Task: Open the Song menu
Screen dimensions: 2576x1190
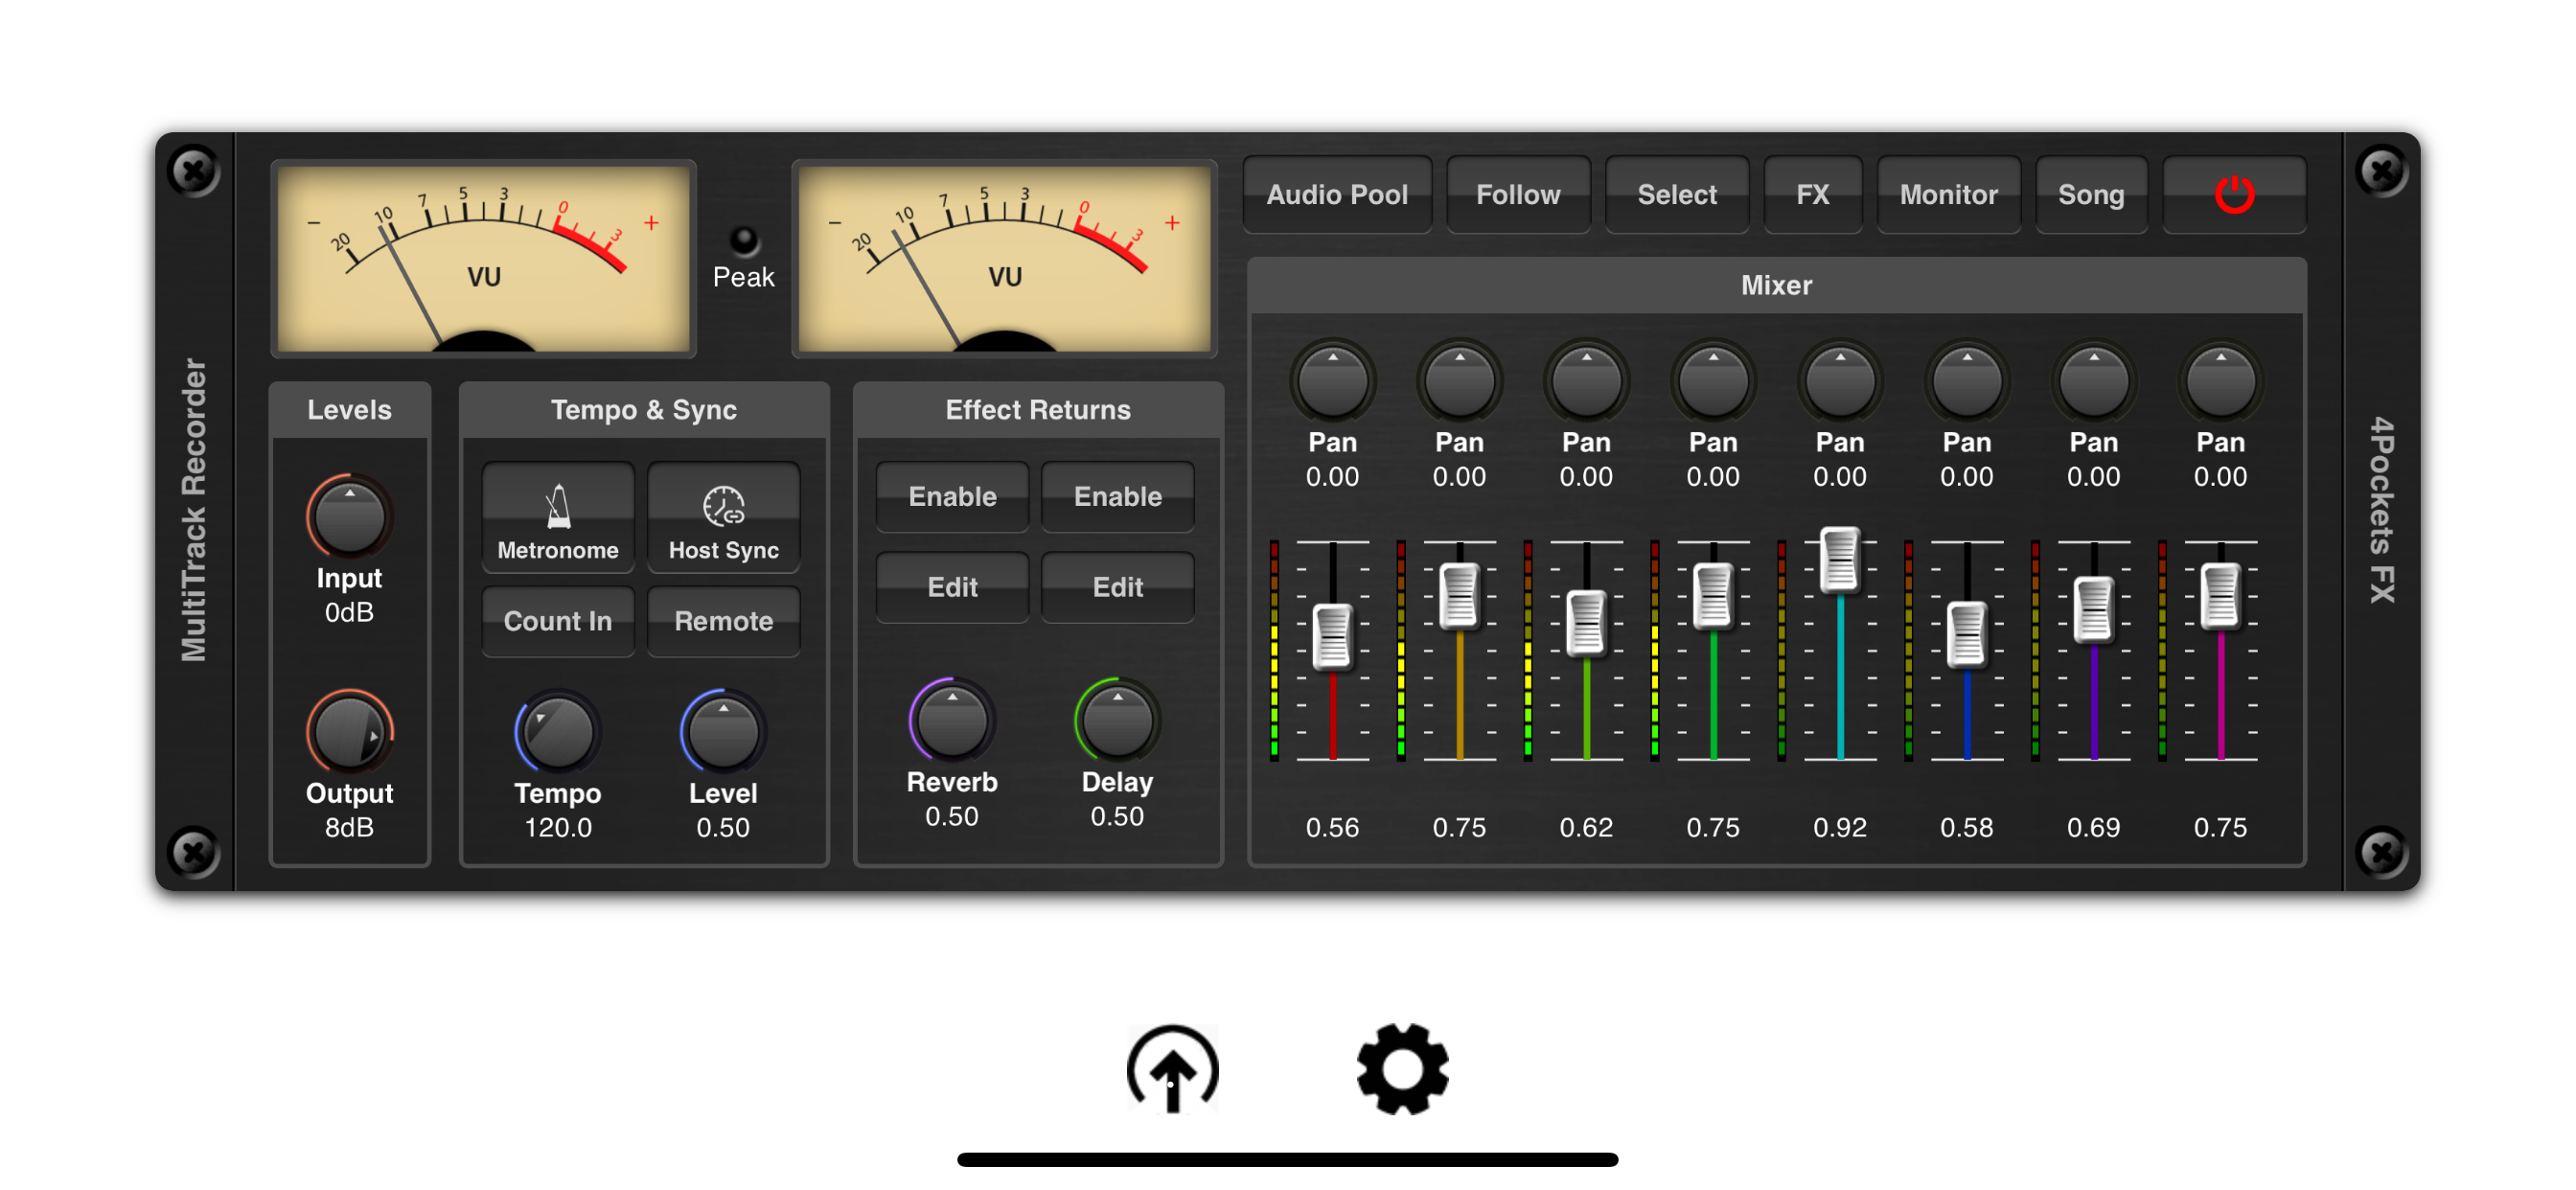Action: (2090, 194)
